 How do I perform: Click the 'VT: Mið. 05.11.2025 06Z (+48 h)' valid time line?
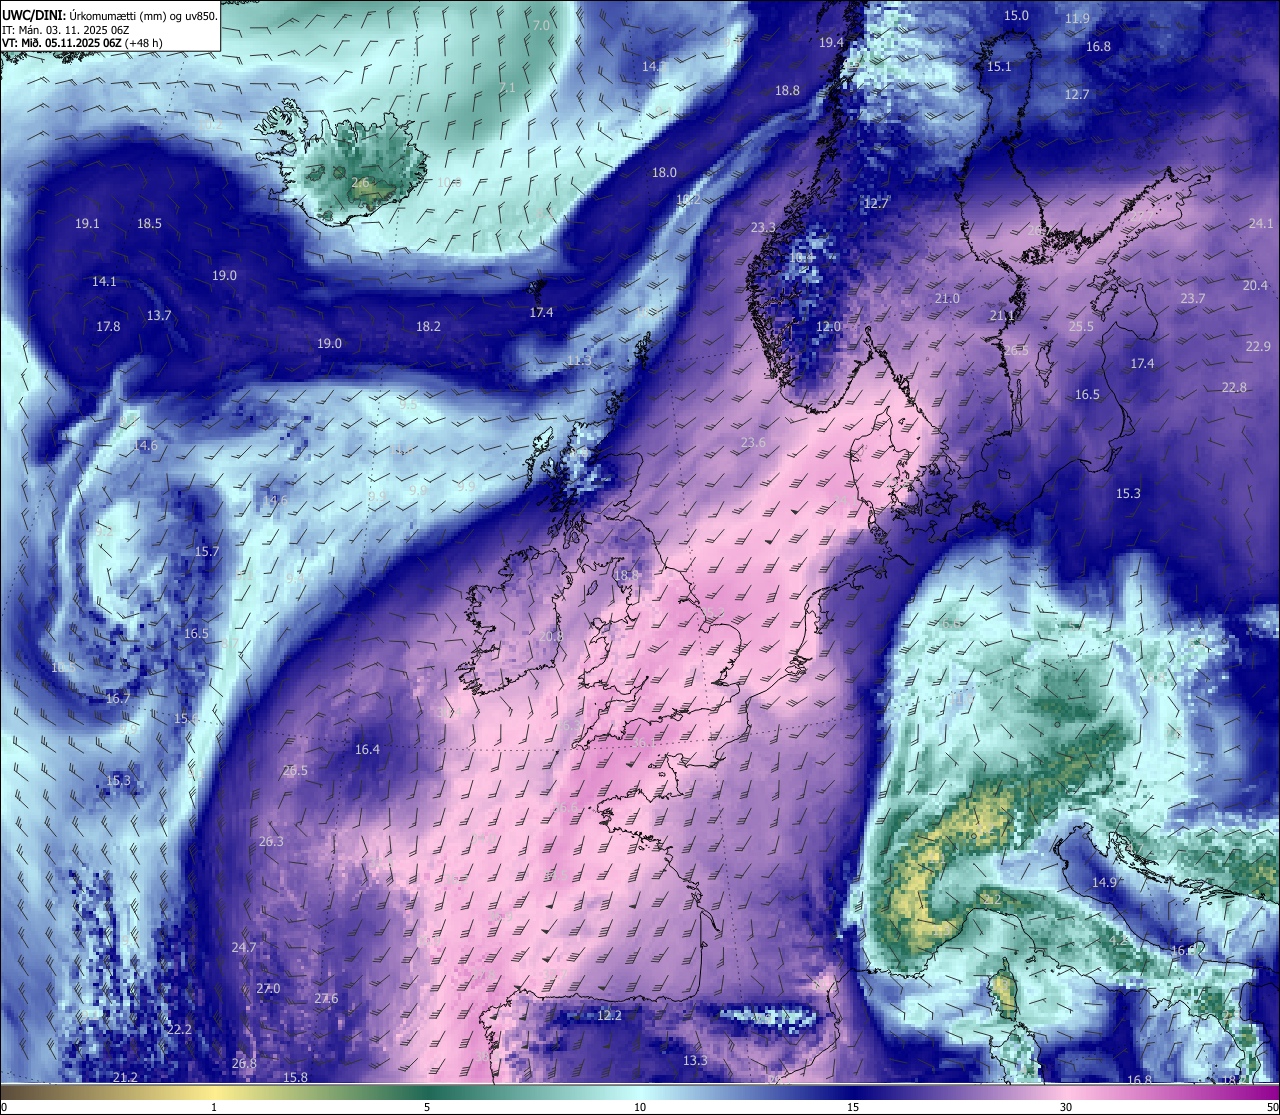pyautogui.click(x=83, y=43)
